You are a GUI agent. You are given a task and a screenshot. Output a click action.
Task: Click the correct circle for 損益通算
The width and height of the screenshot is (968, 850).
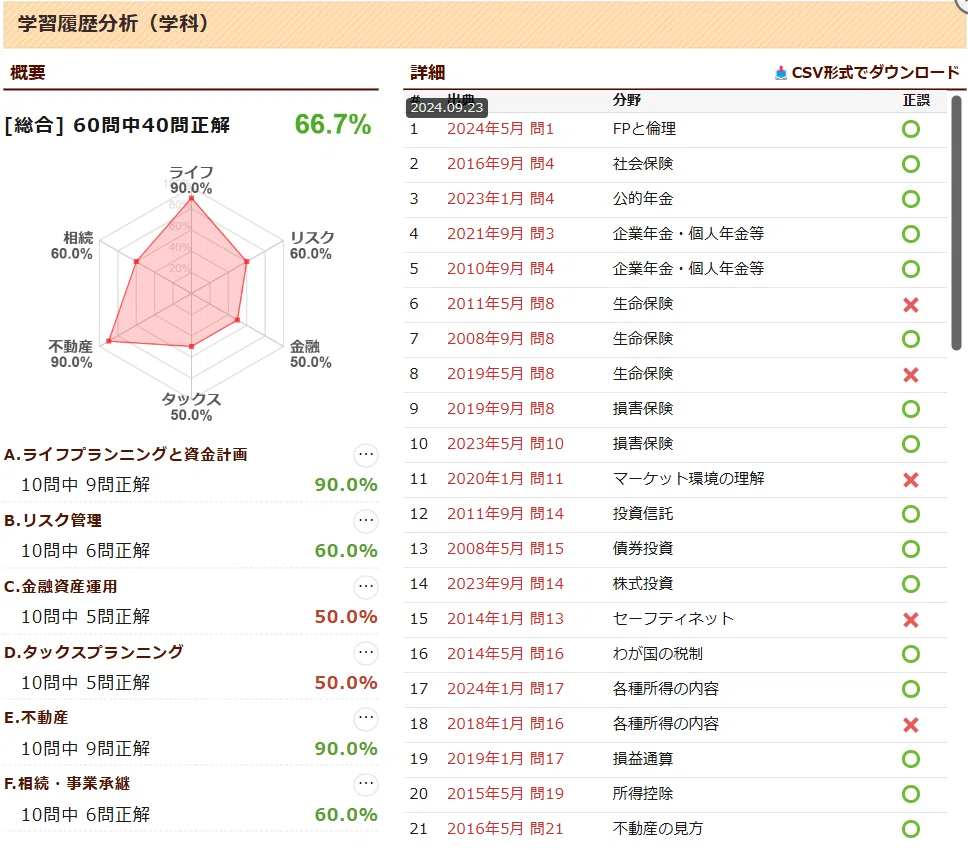[x=911, y=759]
